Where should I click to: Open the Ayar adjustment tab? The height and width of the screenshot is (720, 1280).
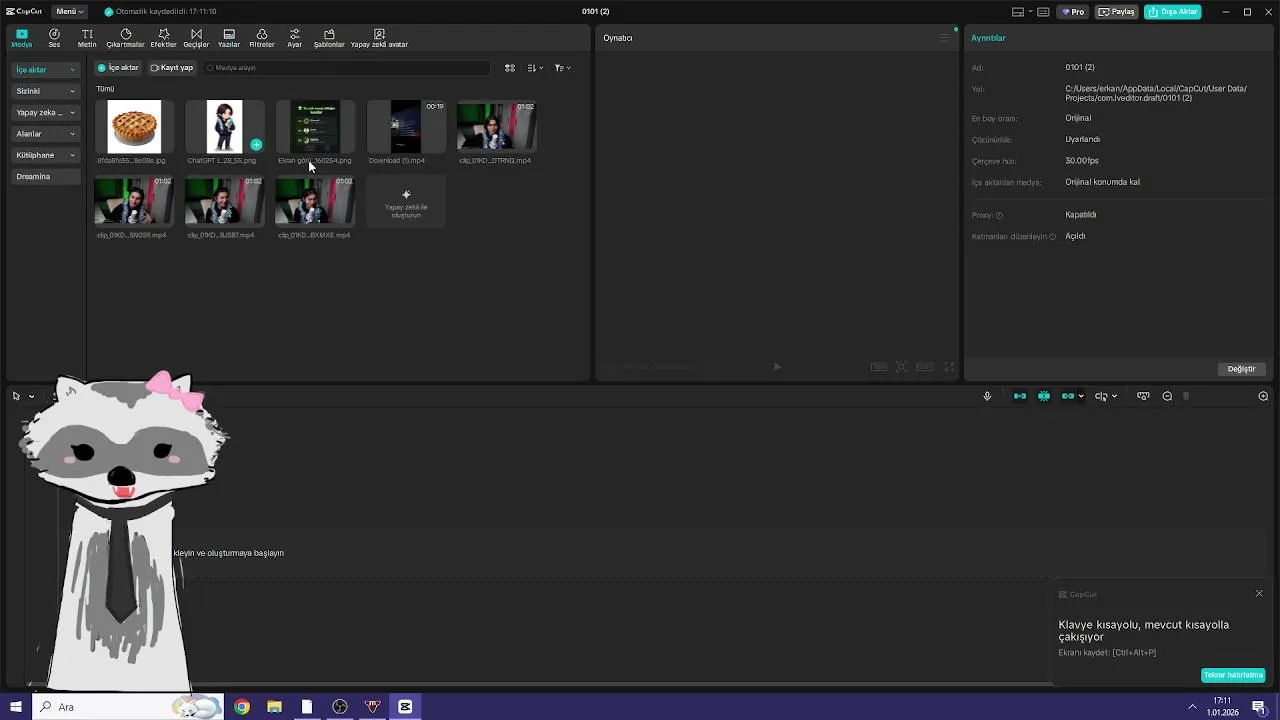pyautogui.click(x=294, y=38)
